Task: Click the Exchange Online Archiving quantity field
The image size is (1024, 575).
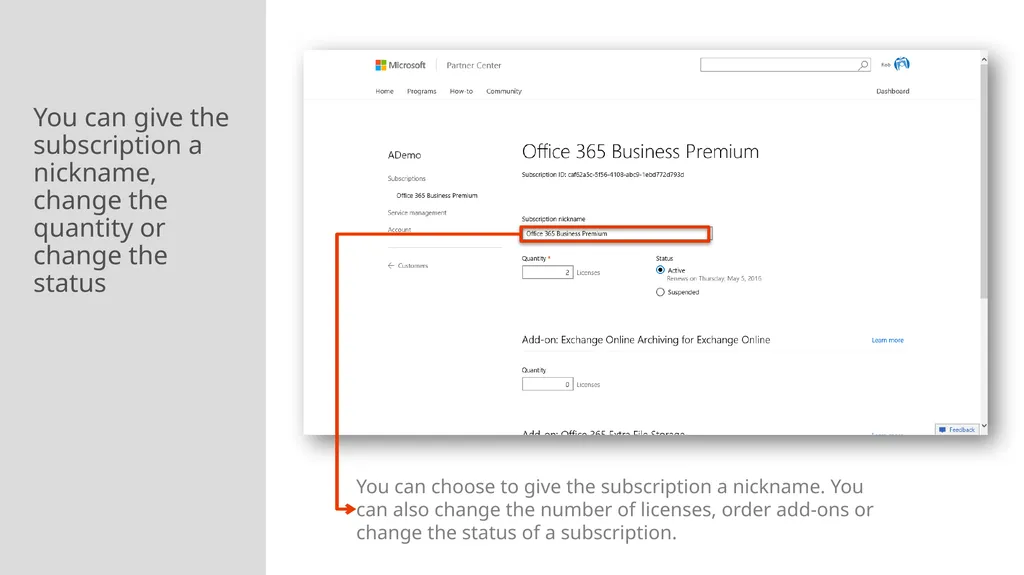Action: tap(547, 384)
